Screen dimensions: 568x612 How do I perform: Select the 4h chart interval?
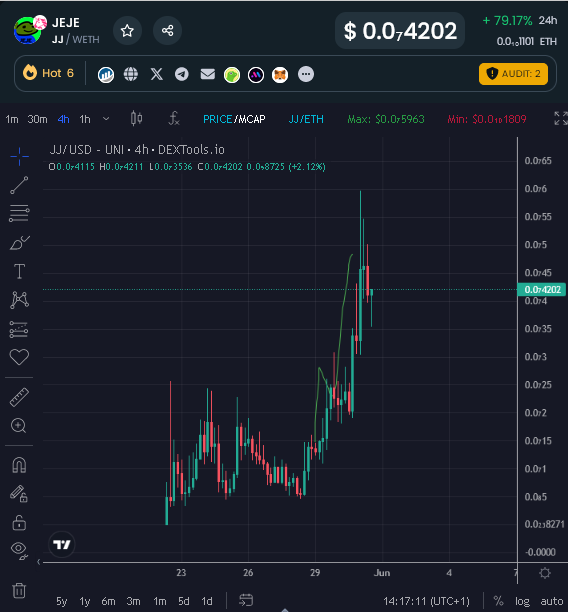(64, 119)
